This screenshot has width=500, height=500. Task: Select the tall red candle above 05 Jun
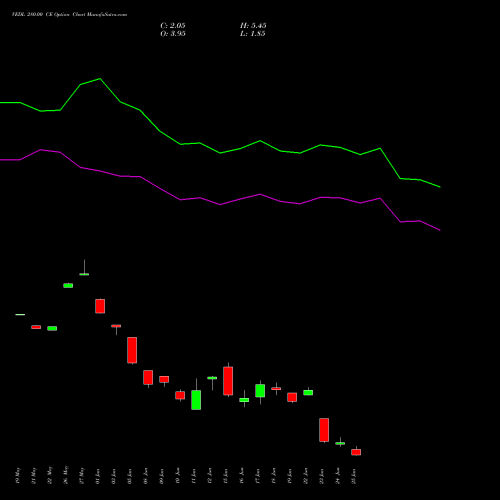pyautogui.click(x=132, y=350)
